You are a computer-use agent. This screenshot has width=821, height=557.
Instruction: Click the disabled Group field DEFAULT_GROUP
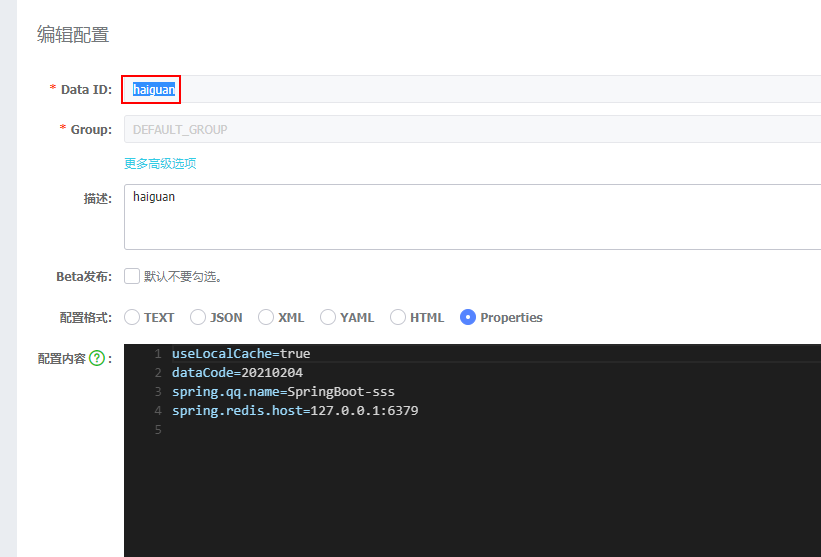pyautogui.click(x=472, y=129)
